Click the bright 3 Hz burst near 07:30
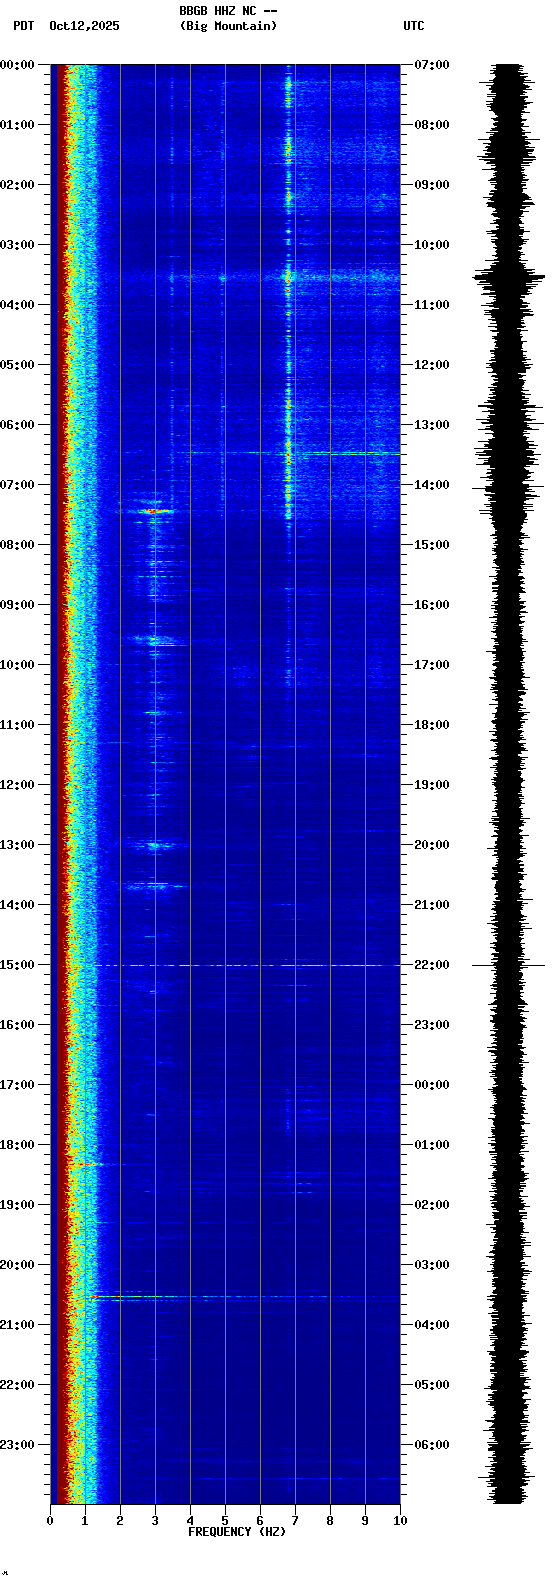 pyautogui.click(x=154, y=511)
